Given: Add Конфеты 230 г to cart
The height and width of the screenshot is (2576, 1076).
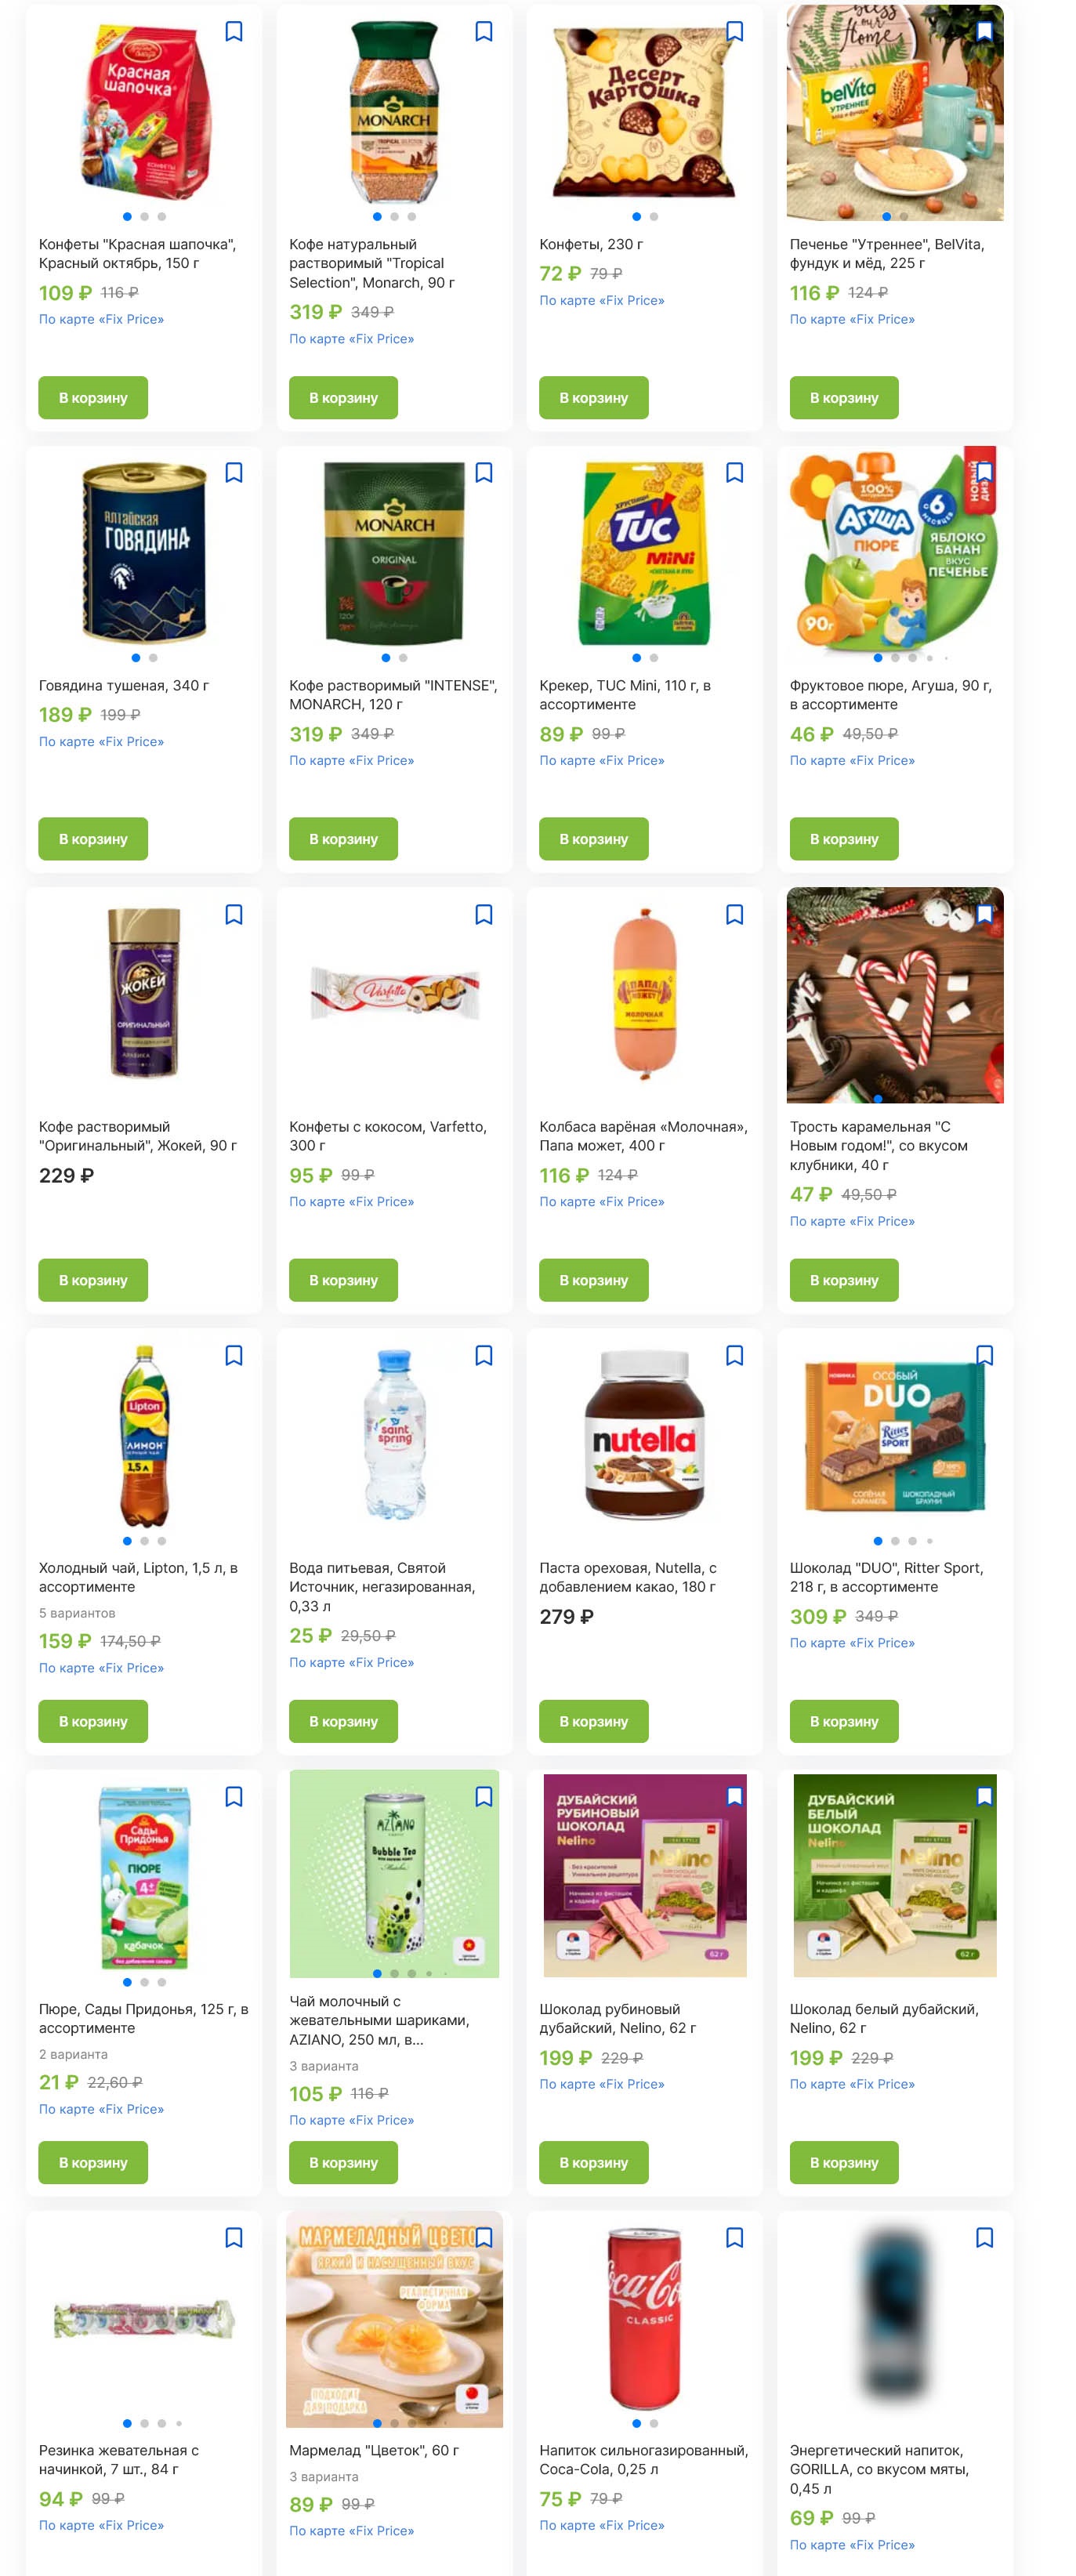Looking at the screenshot, I should [594, 398].
